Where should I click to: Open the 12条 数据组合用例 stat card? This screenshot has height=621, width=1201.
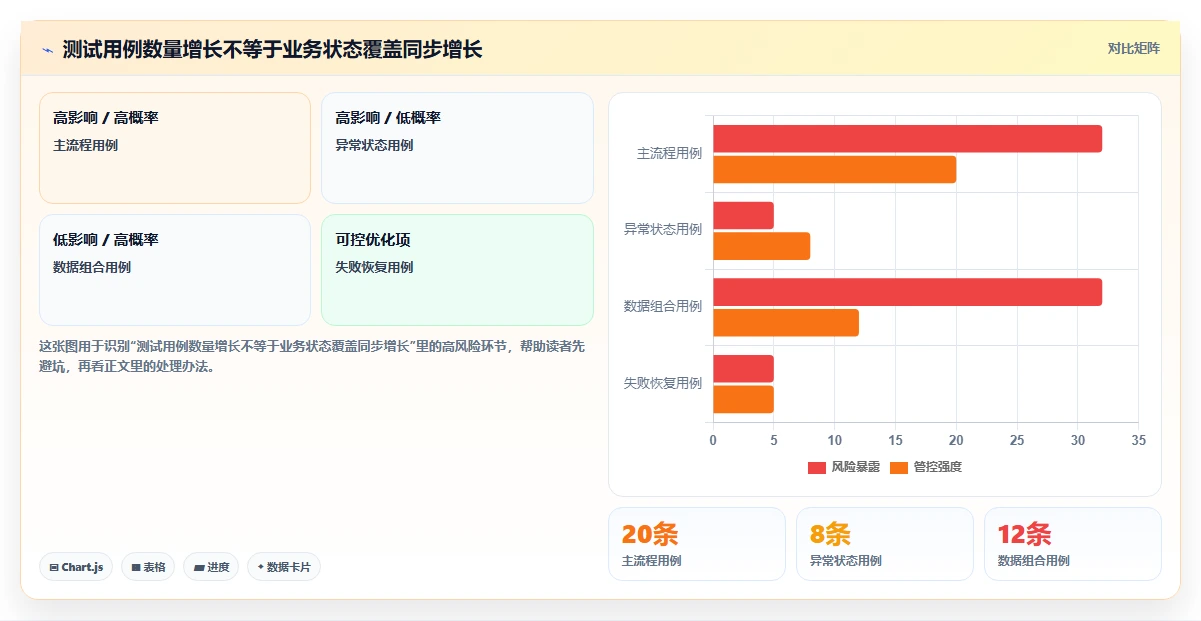[x=1073, y=544]
